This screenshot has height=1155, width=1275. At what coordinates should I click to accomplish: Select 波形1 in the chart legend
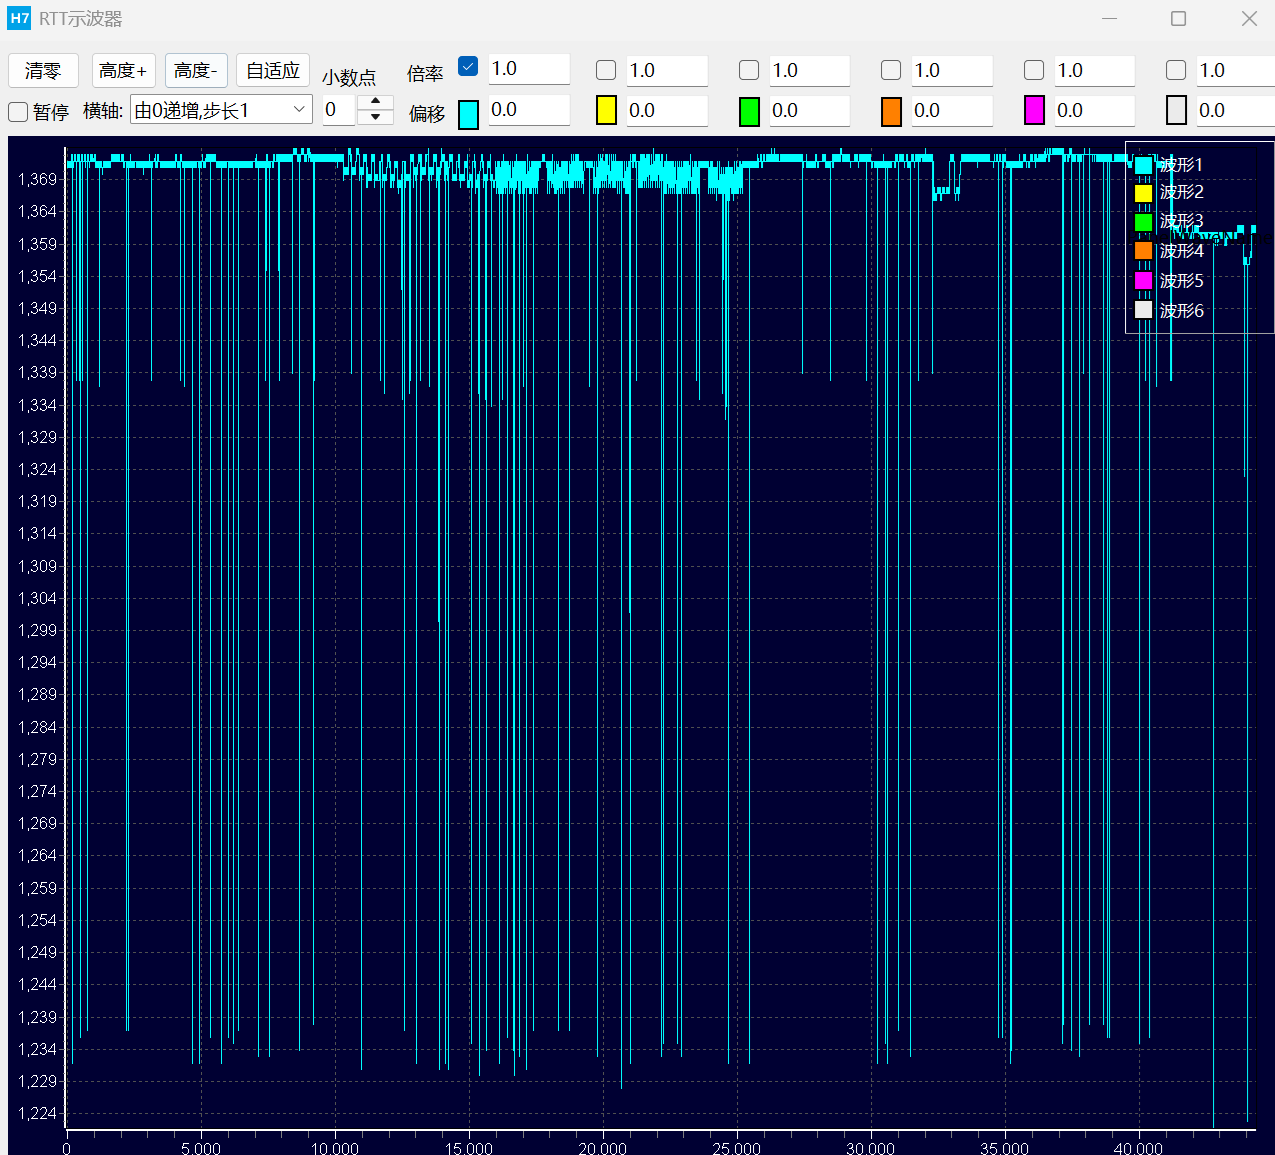(1181, 165)
